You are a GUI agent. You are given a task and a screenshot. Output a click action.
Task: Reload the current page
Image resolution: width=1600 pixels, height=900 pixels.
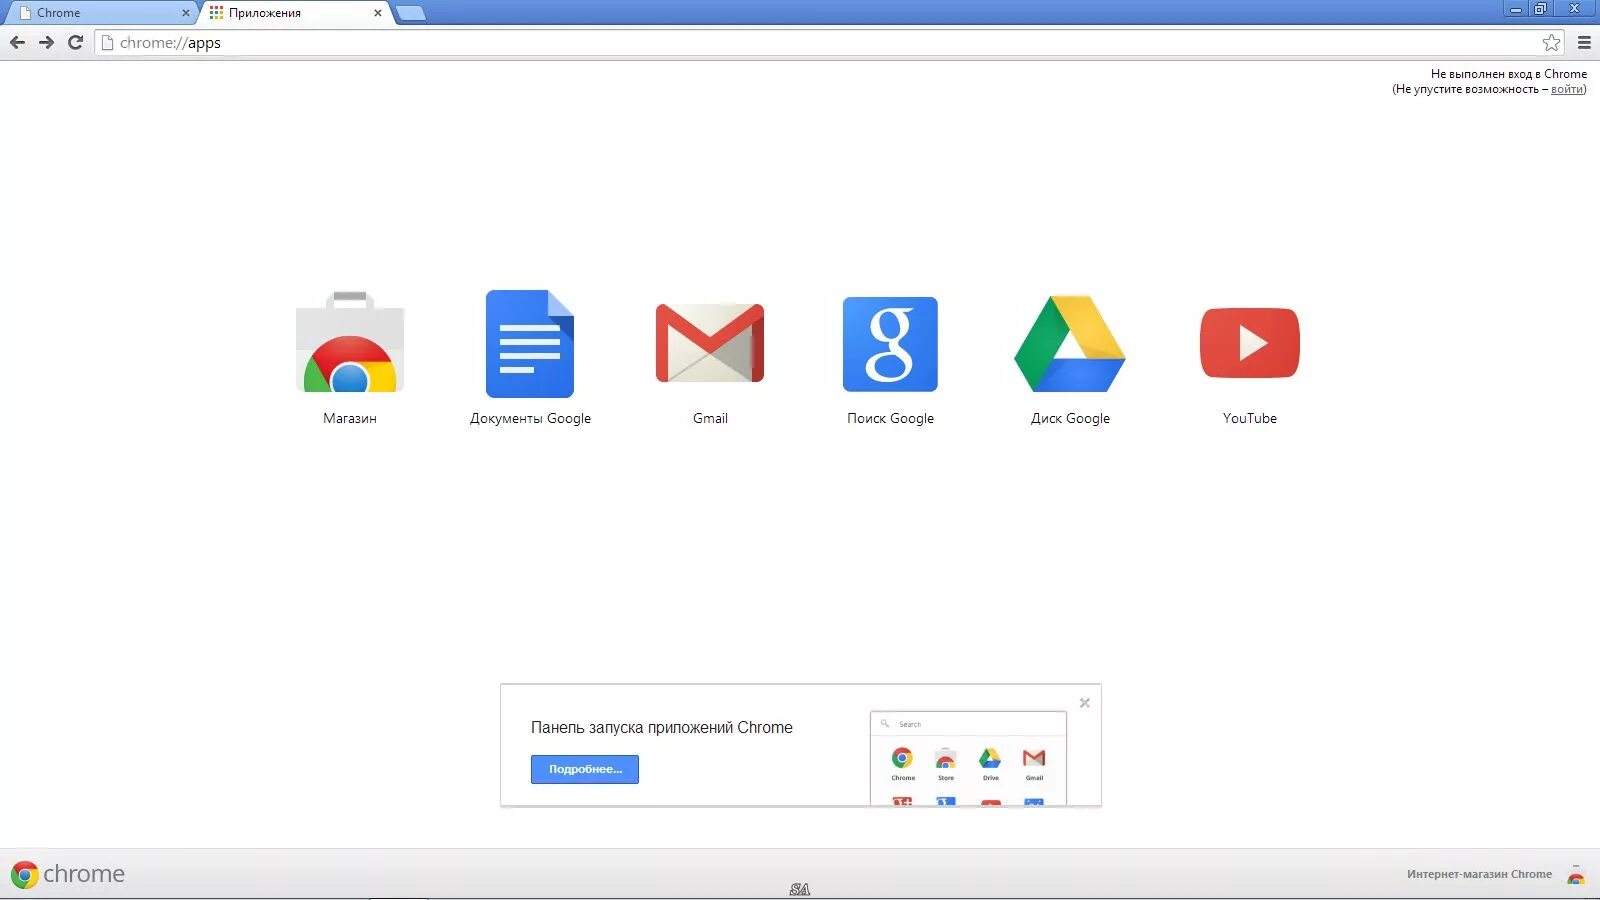[75, 43]
